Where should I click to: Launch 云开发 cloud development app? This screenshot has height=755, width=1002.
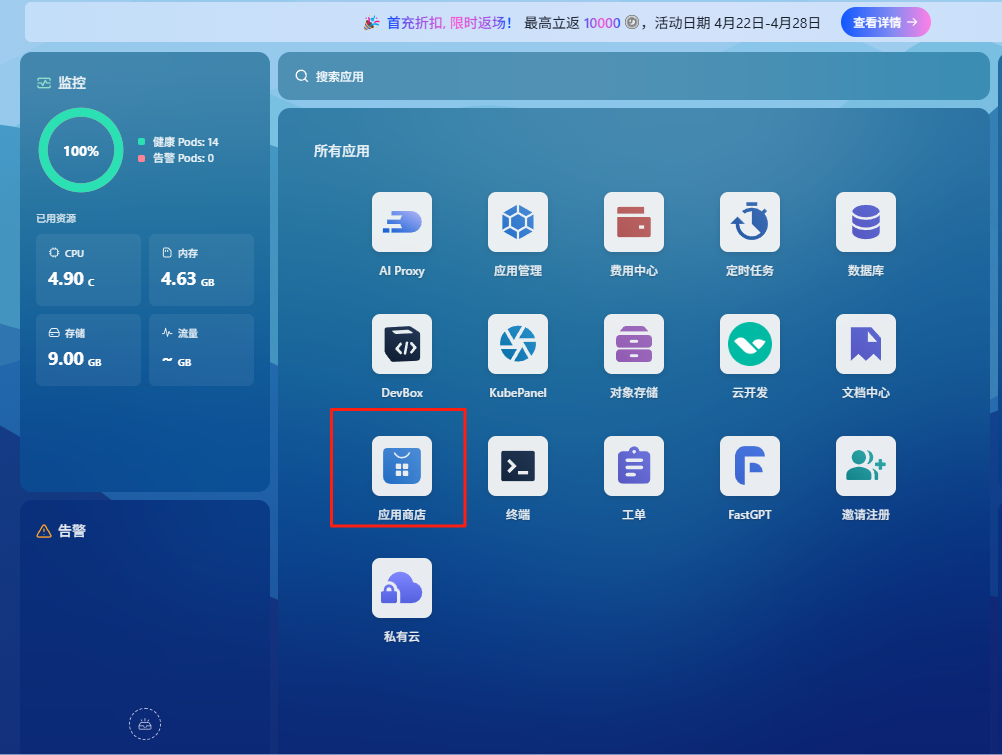tap(750, 344)
